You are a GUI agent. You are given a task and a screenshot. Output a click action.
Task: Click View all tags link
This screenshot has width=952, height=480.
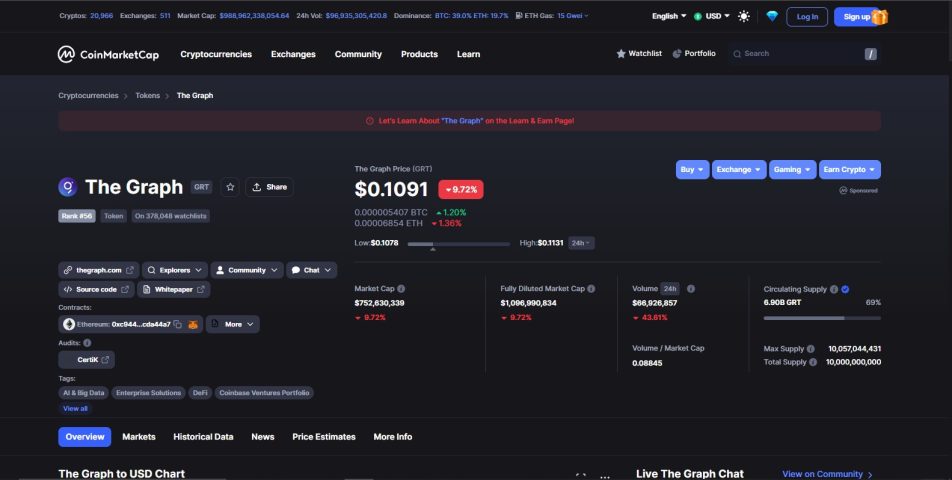[x=75, y=408]
